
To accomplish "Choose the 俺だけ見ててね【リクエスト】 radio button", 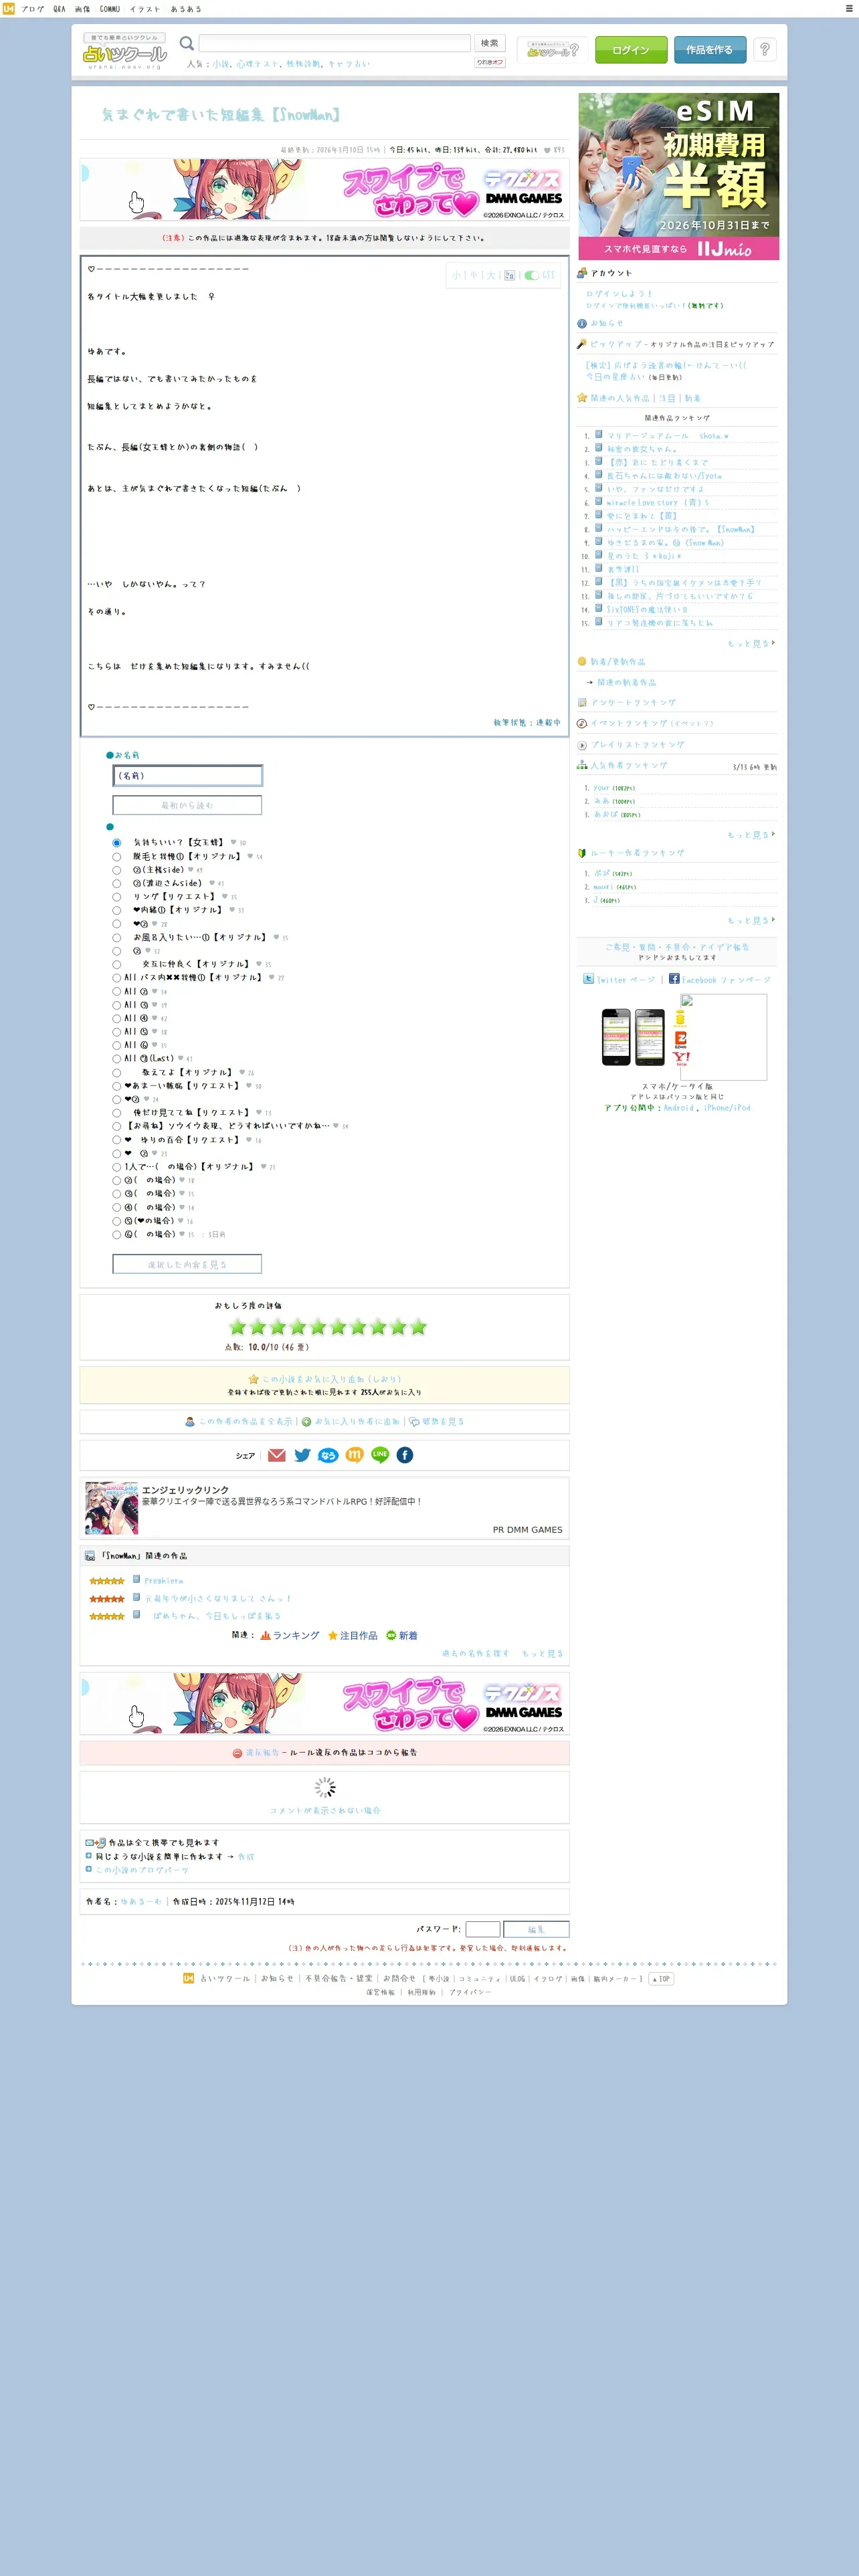I will click(x=116, y=1113).
